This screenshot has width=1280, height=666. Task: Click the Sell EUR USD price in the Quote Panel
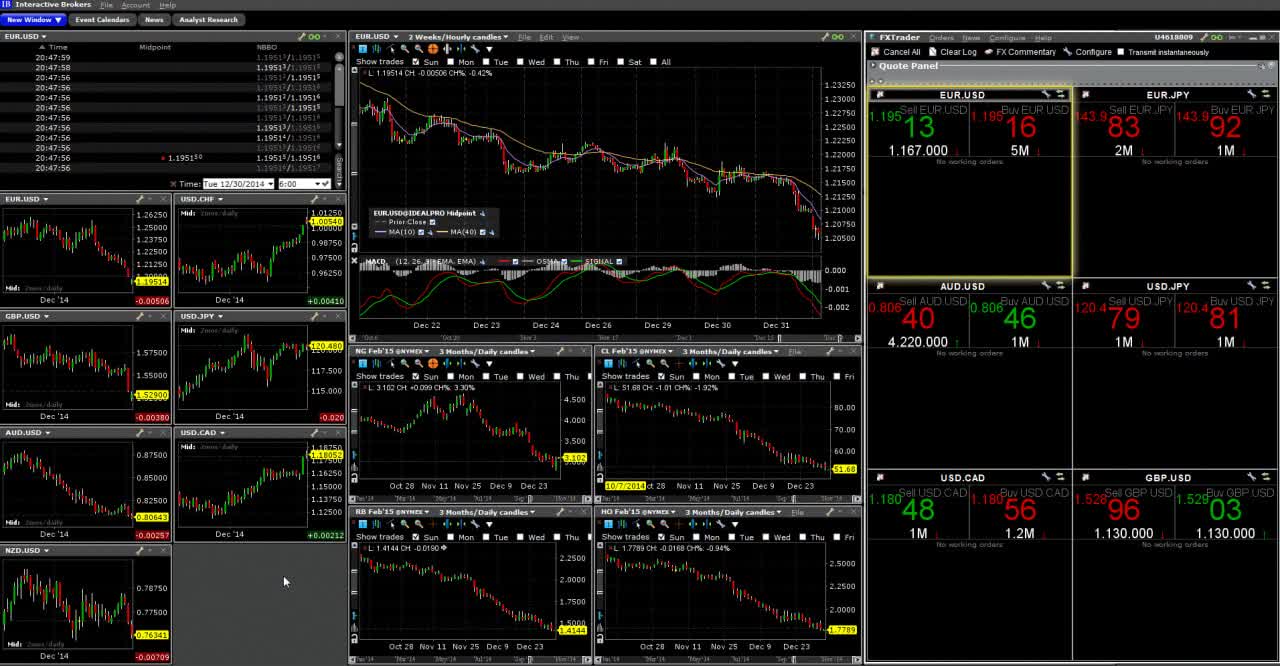point(920,126)
